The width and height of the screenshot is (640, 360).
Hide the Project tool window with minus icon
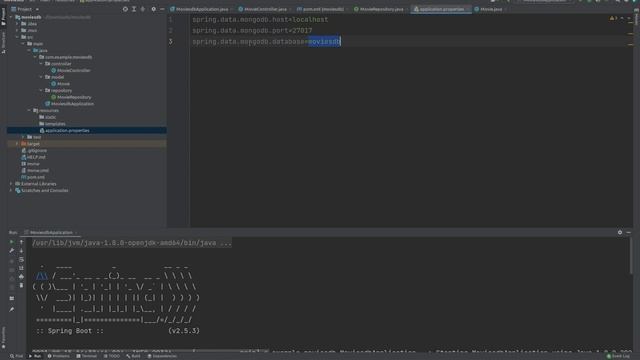pos(162,9)
